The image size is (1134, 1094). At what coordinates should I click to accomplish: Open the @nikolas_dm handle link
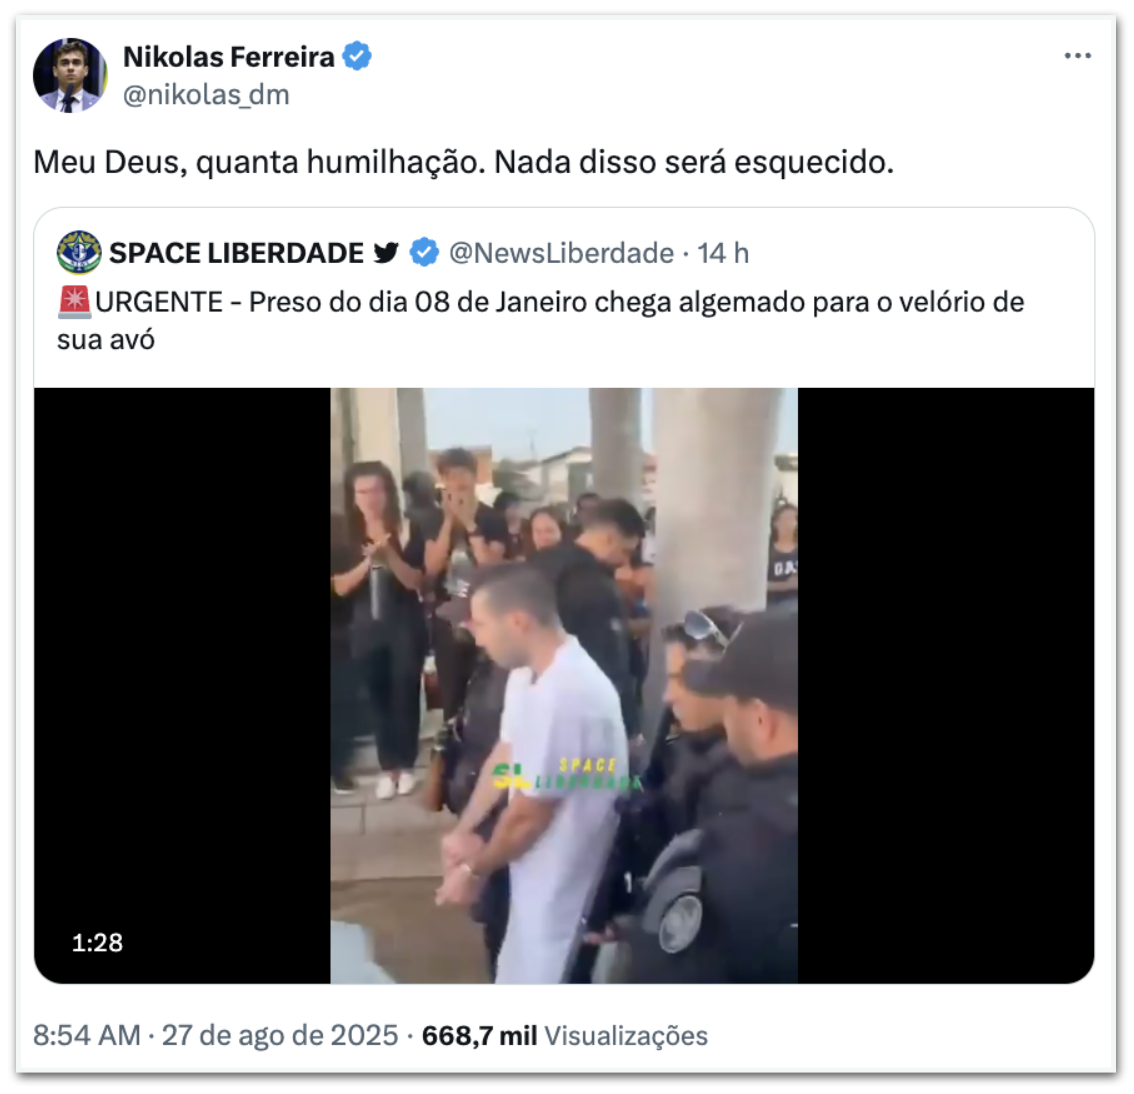[x=206, y=95]
